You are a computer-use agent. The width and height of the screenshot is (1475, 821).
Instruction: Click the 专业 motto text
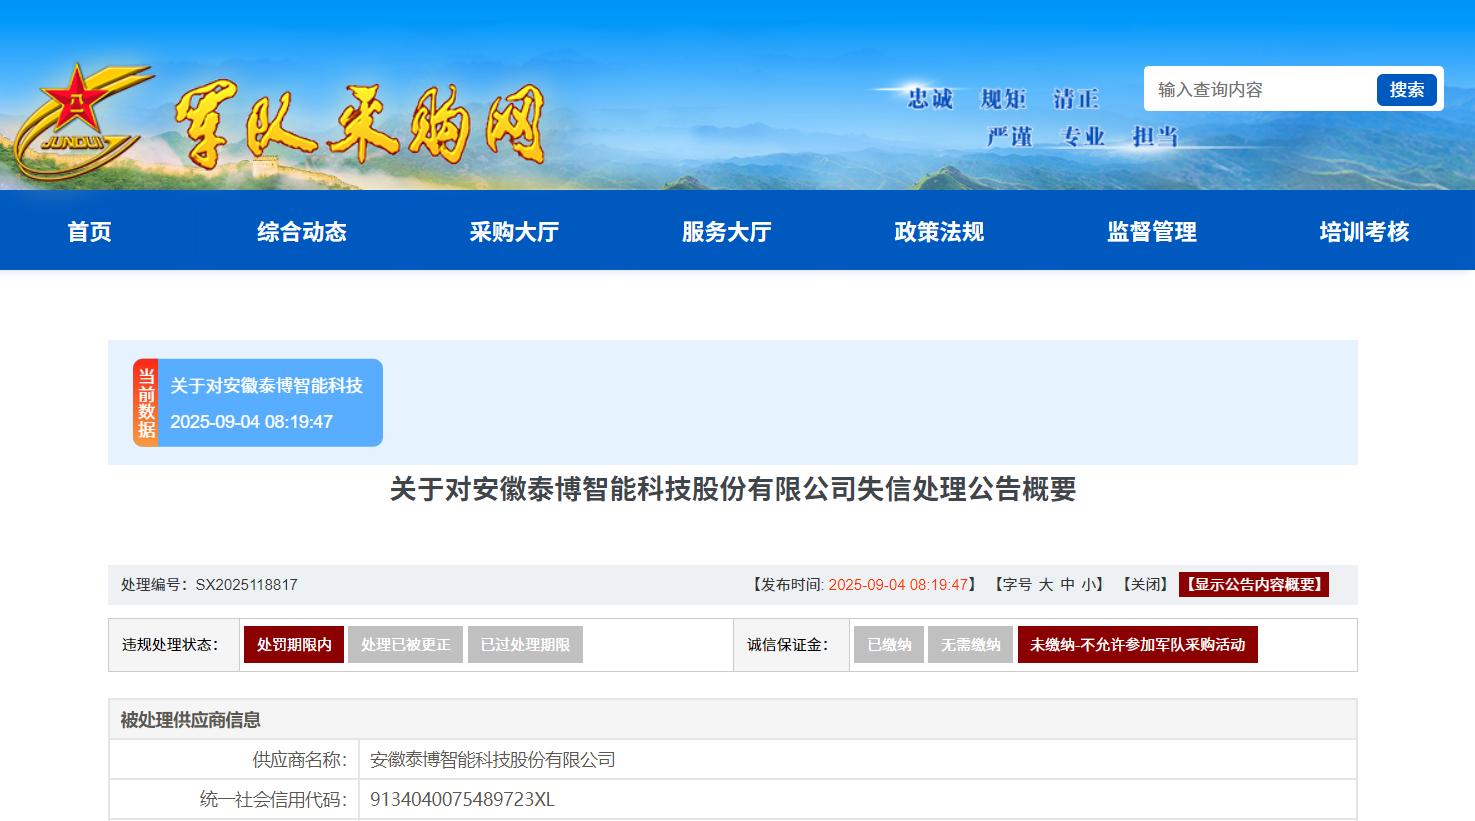tap(1082, 137)
